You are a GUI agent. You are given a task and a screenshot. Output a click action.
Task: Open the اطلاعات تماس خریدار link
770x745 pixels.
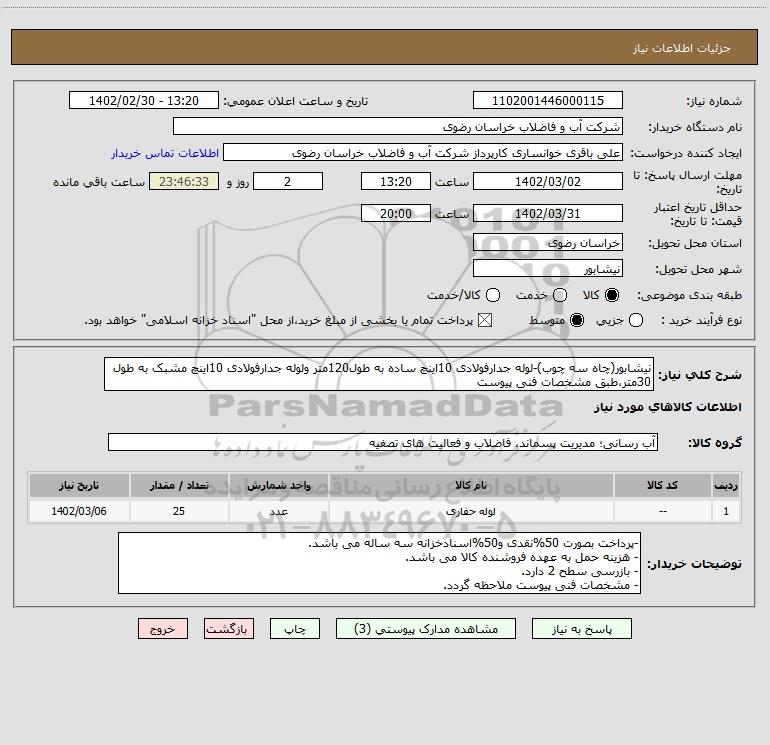pyautogui.click(x=165, y=153)
